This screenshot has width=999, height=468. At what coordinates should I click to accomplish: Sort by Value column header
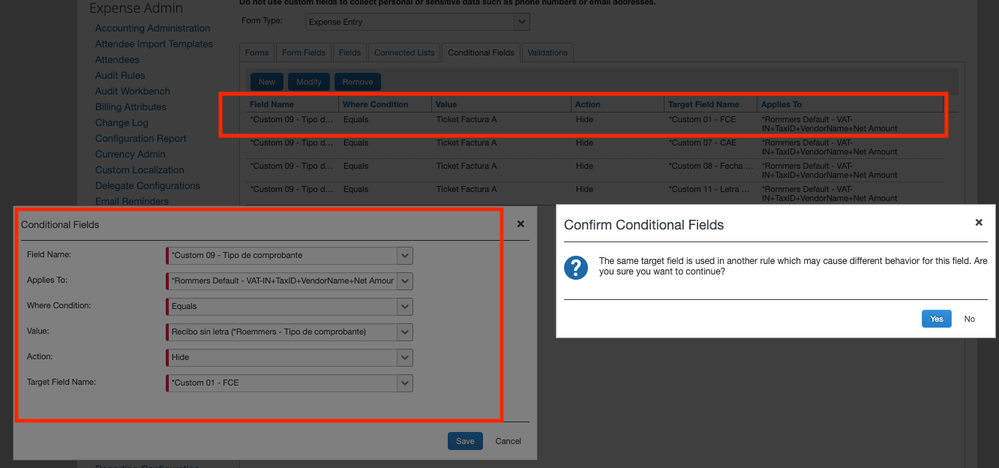pyautogui.click(x=501, y=104)
